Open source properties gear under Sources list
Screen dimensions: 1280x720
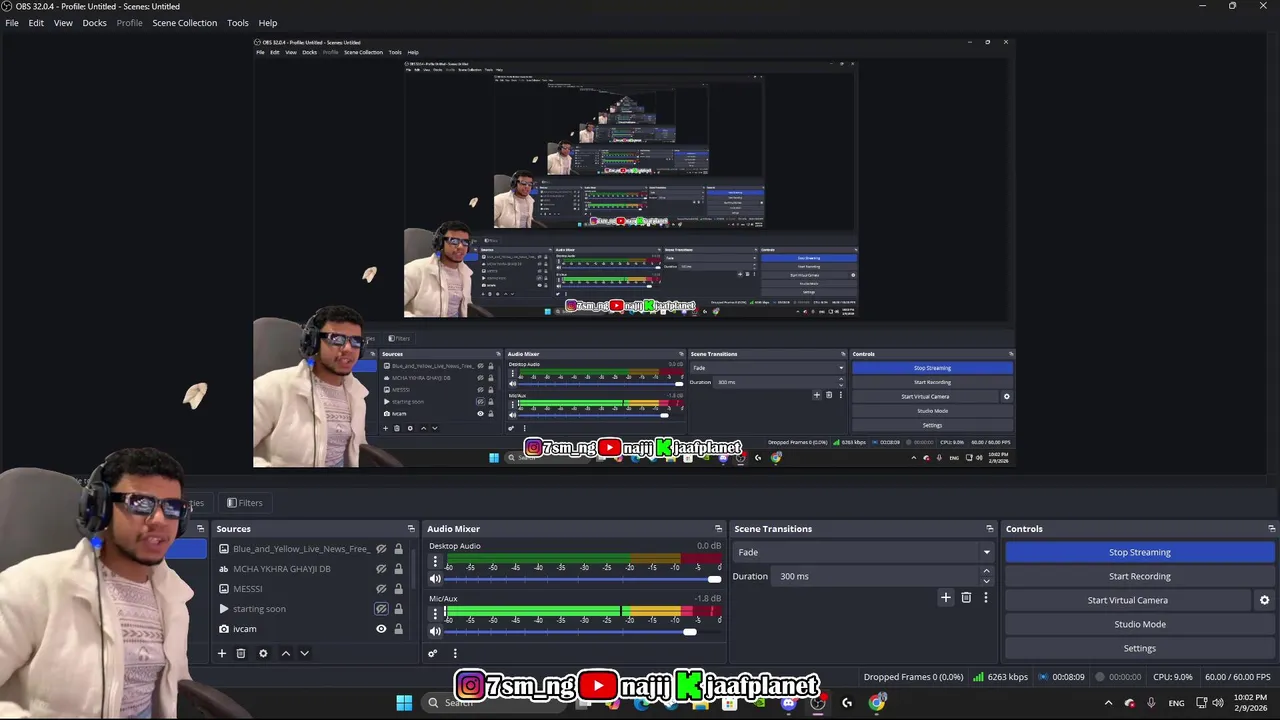point(263,653)
